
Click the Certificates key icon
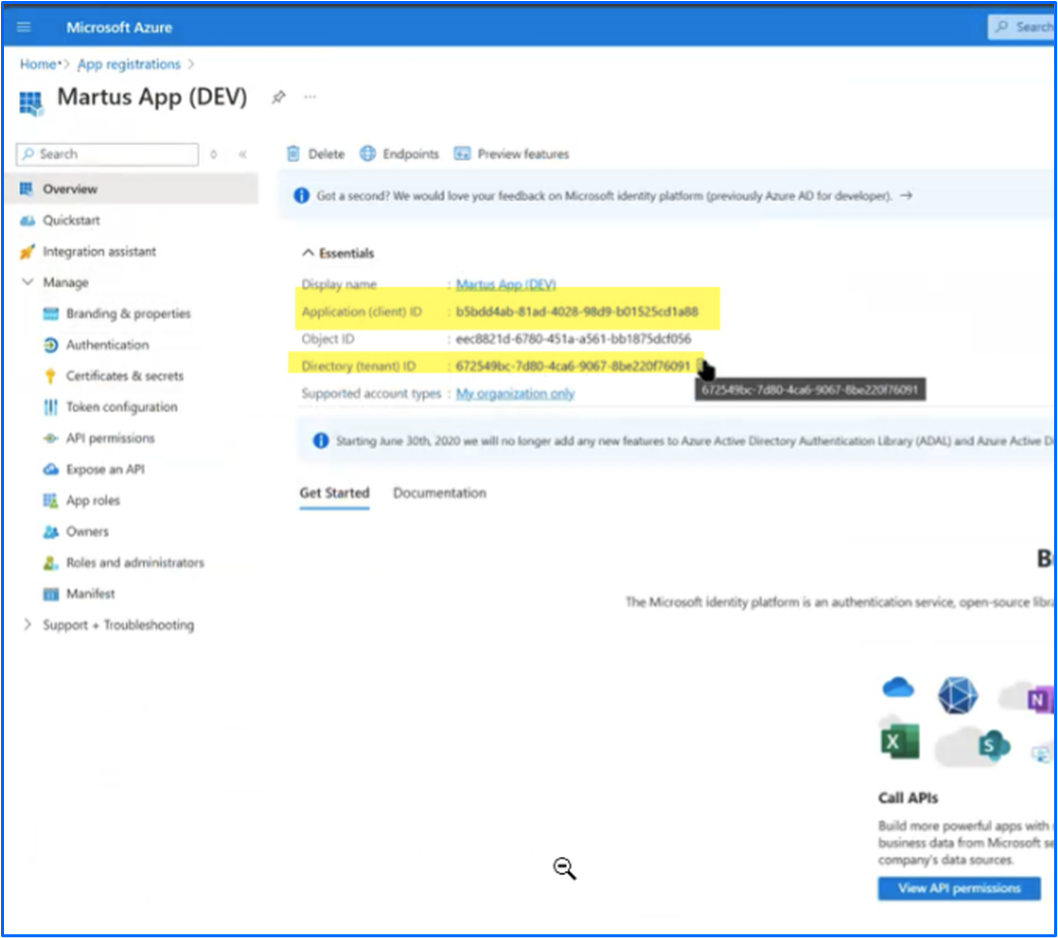point(50,376)
